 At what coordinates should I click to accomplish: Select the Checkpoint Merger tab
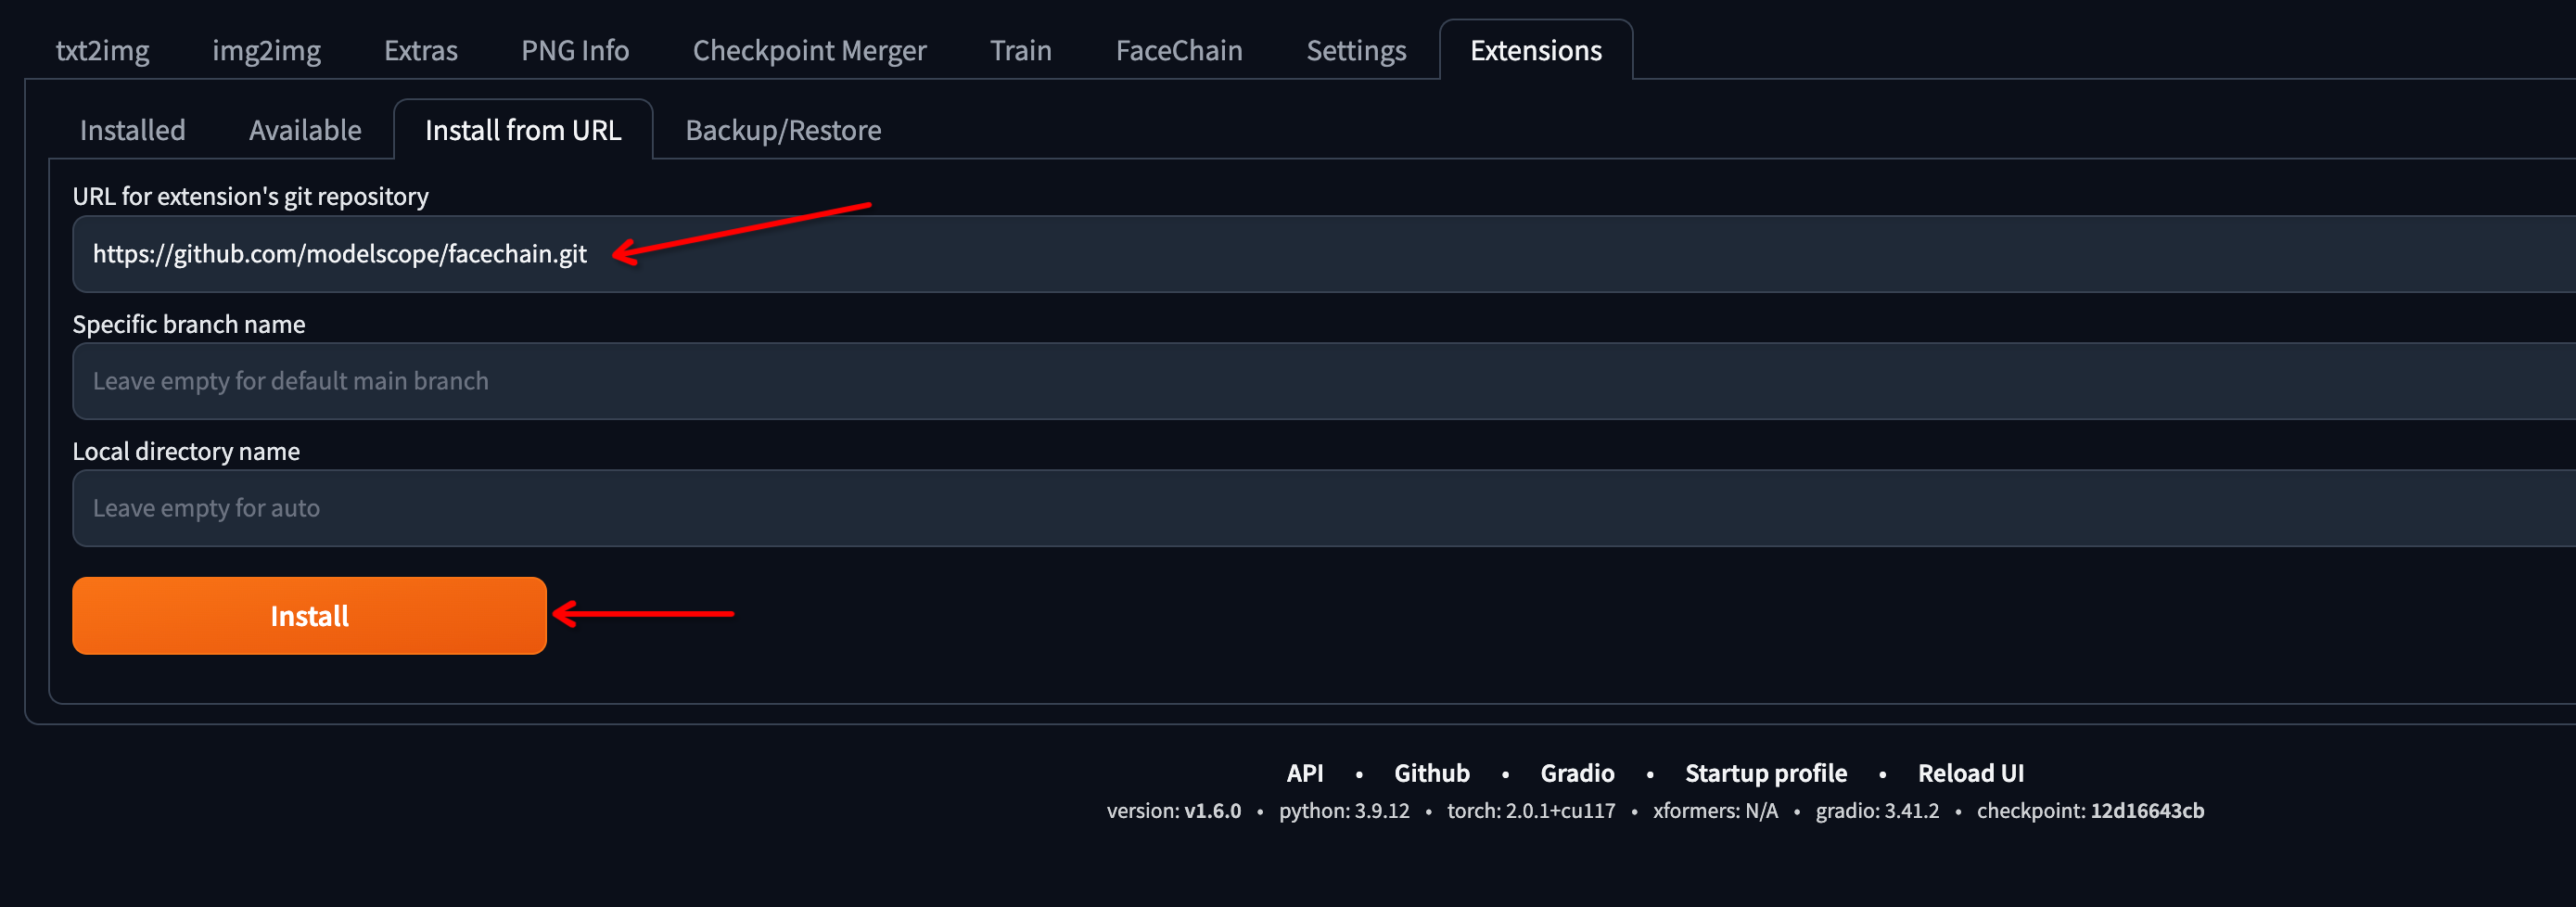pyautogui.click(x=809, y=50)
